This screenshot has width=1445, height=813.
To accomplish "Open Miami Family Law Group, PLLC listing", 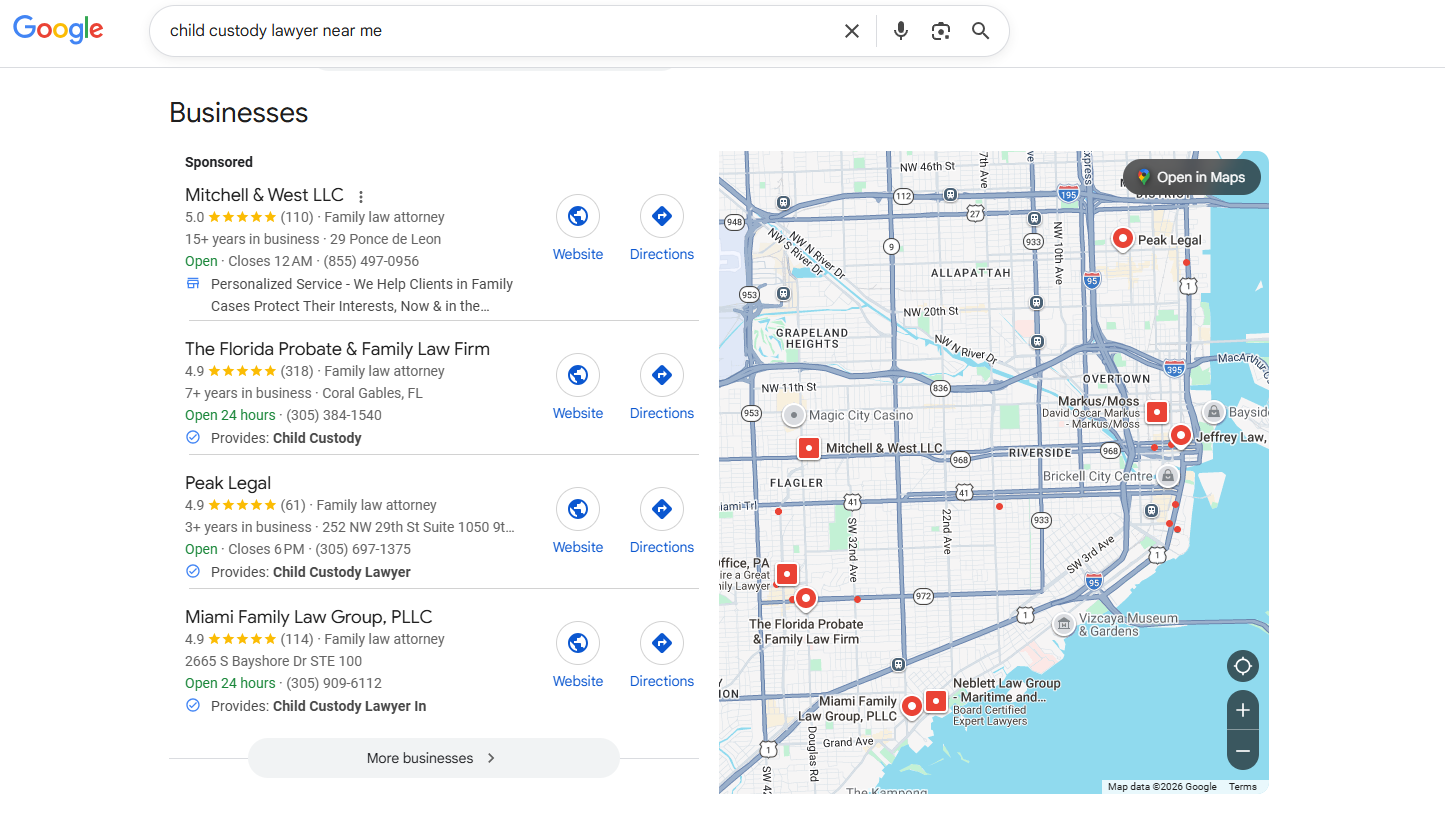I will (308, 617).
